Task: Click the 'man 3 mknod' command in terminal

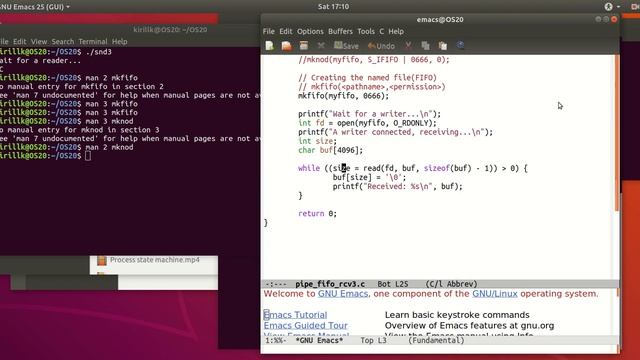Action: (x=109, y=121)
